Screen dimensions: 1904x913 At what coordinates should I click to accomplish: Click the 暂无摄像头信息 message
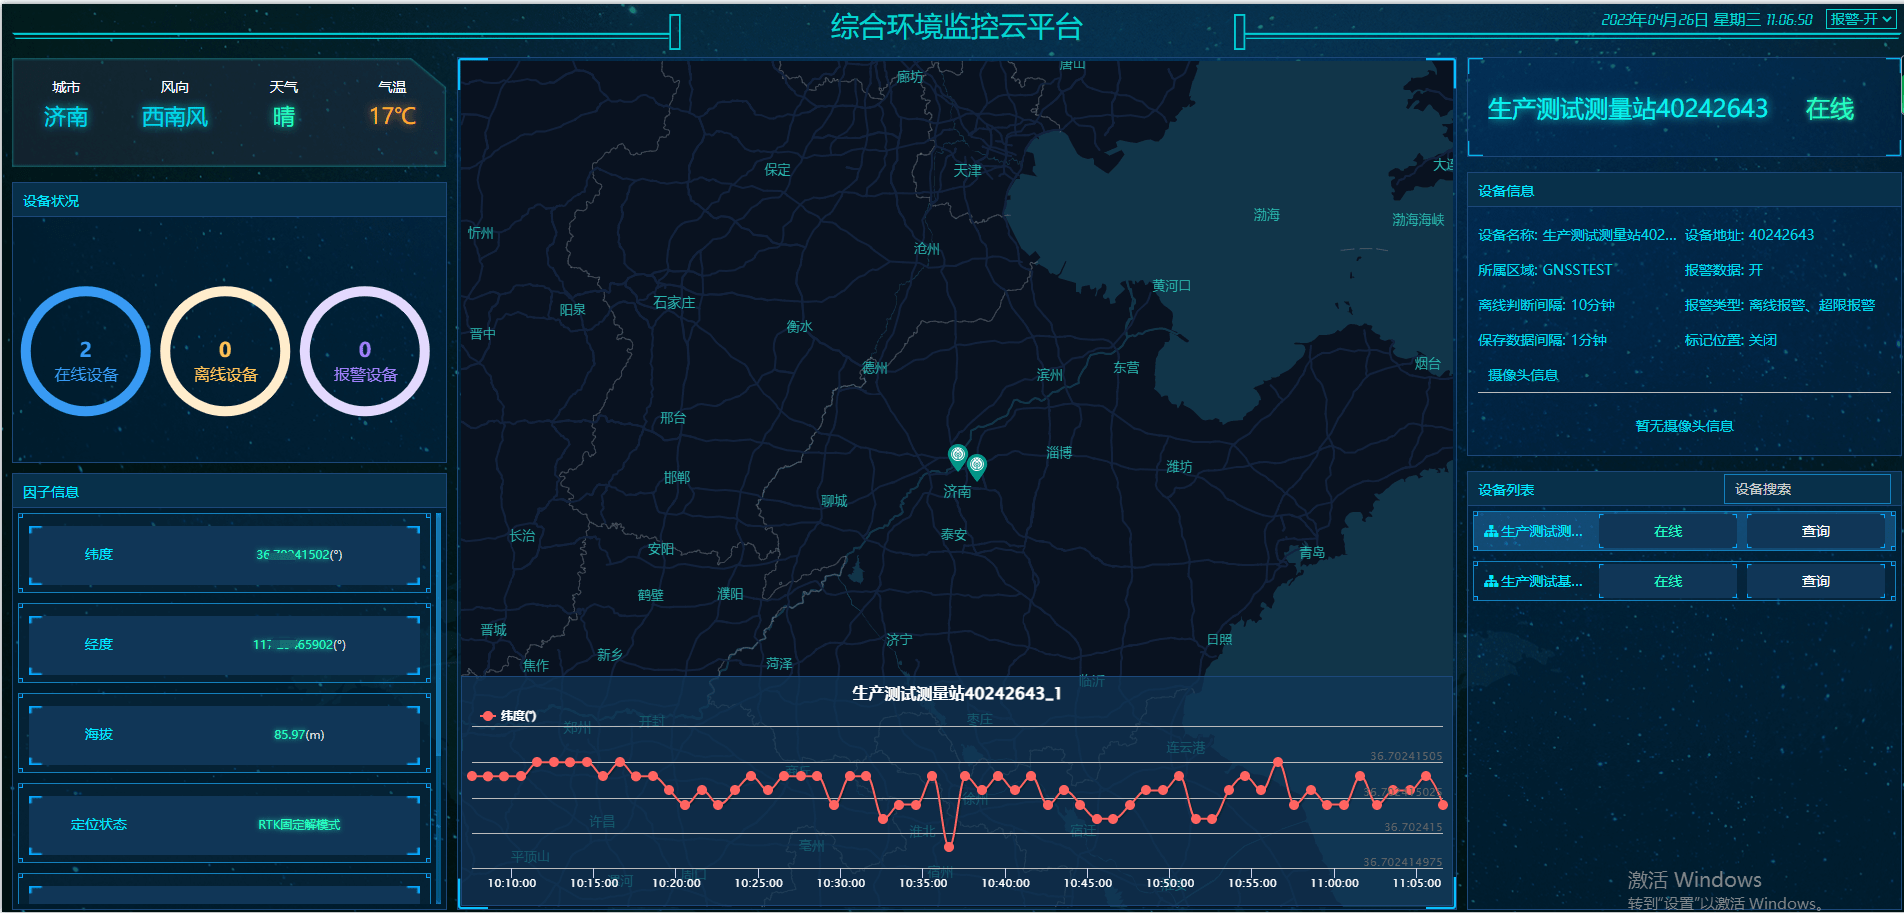1684,426
